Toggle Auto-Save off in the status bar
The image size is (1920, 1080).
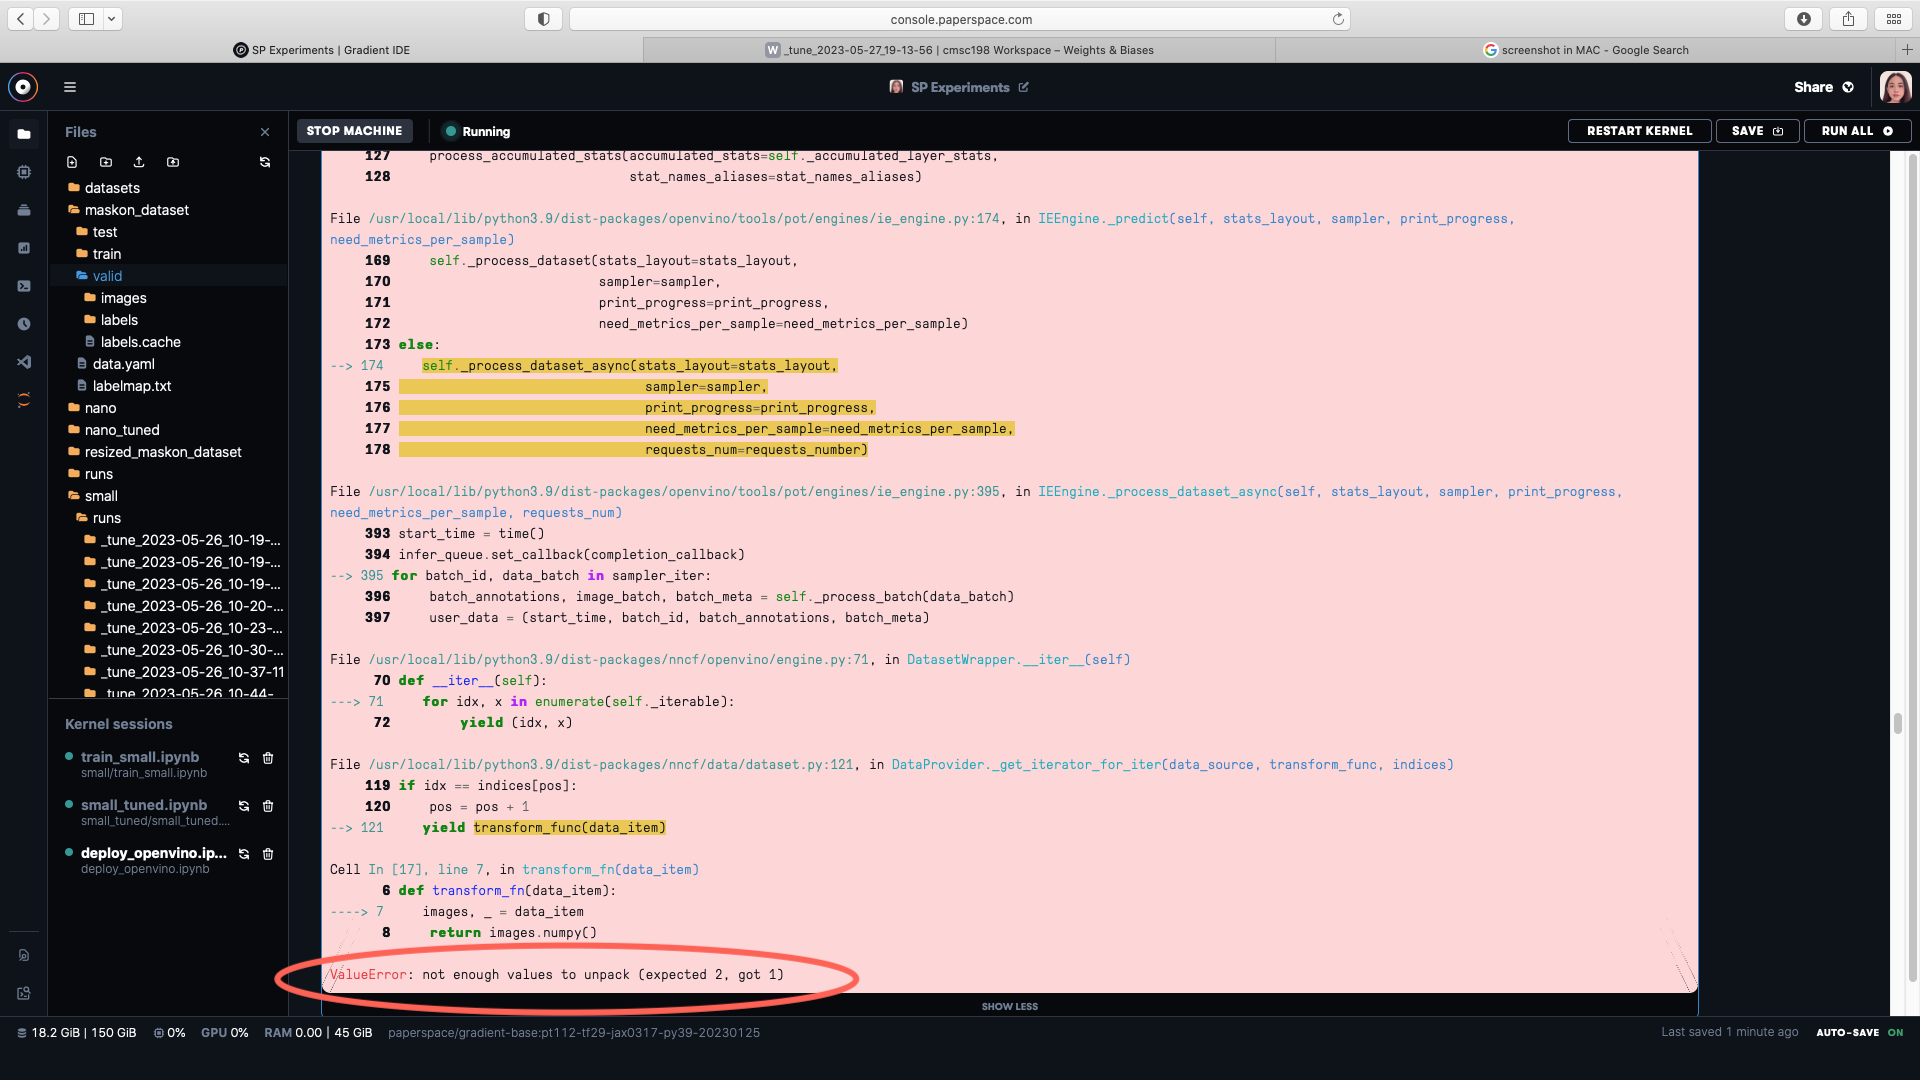click(1897, 1032)
